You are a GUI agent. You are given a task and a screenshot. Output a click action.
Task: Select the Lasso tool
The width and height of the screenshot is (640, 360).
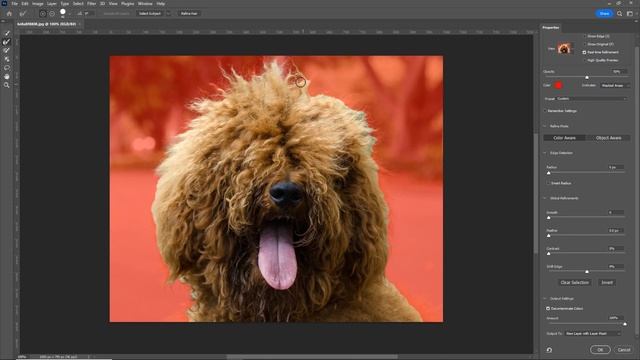[7, 67]
